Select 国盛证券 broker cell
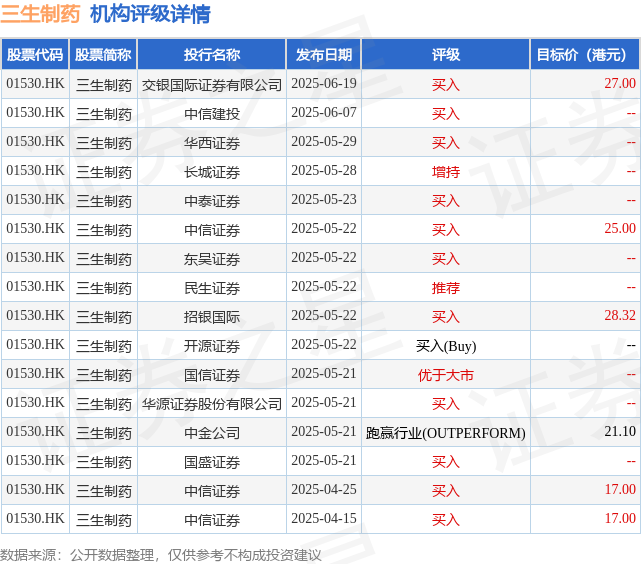The image size is (641, 564). click(212, 462)
